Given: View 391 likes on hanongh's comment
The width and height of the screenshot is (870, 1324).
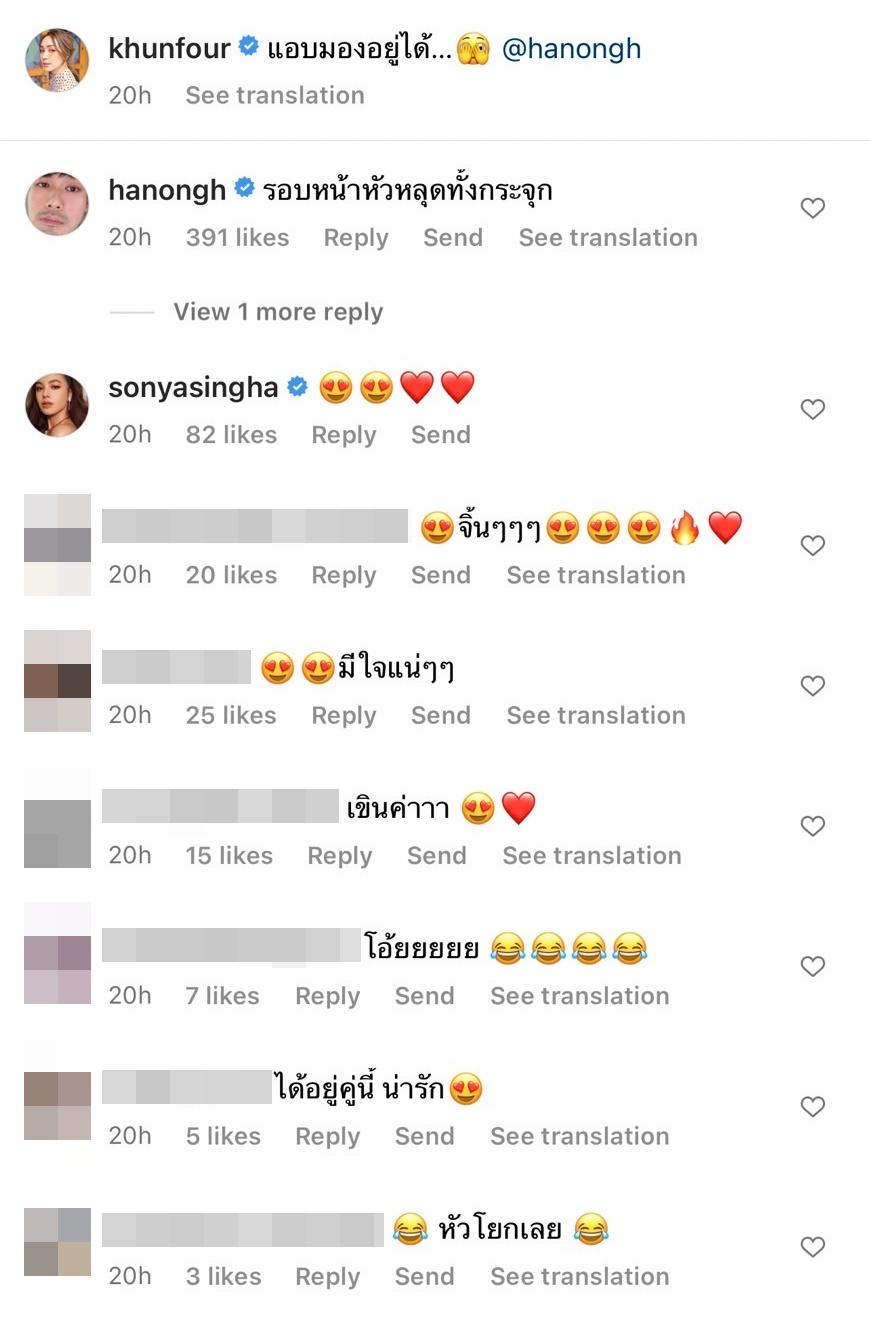Looking at the screenshot, I should (x=237, y=238).
